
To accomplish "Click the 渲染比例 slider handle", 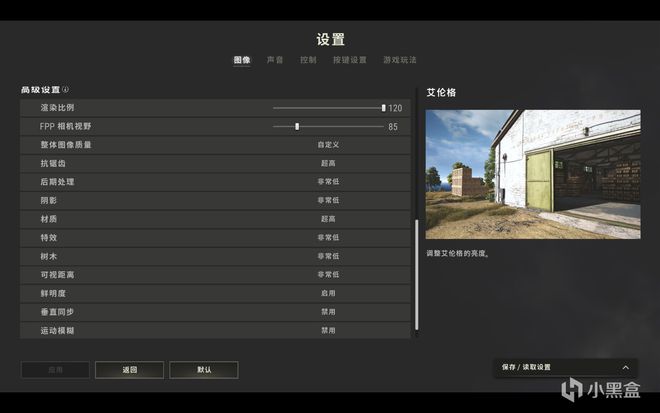I will point(383,108).
